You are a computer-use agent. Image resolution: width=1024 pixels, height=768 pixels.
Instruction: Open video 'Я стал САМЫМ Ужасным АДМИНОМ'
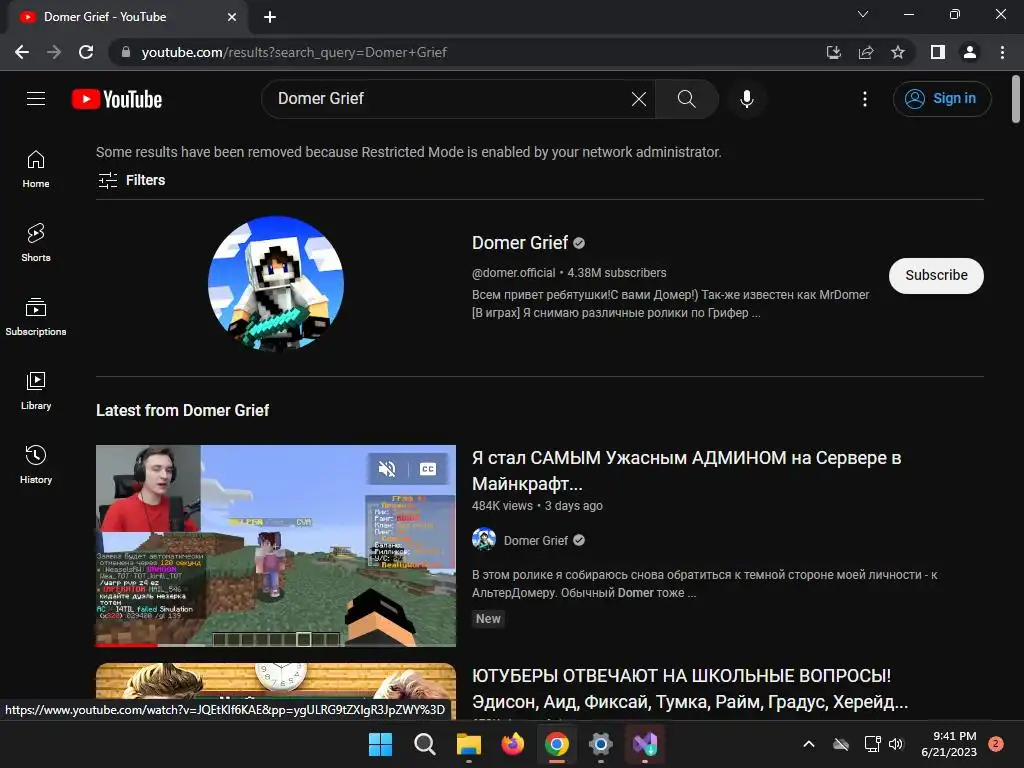pyautogui.click(x=686, y=471)
